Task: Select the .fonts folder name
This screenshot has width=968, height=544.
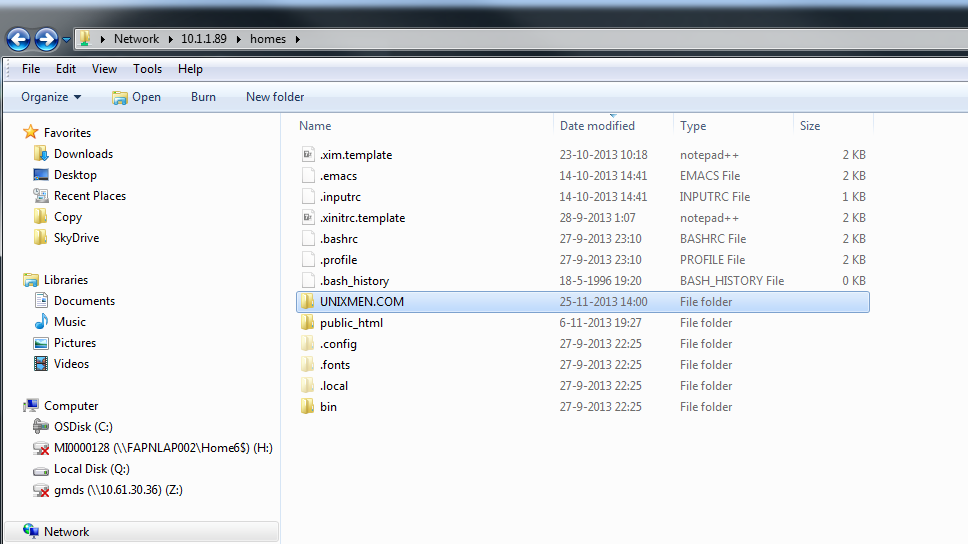Action: coord(335,365)
